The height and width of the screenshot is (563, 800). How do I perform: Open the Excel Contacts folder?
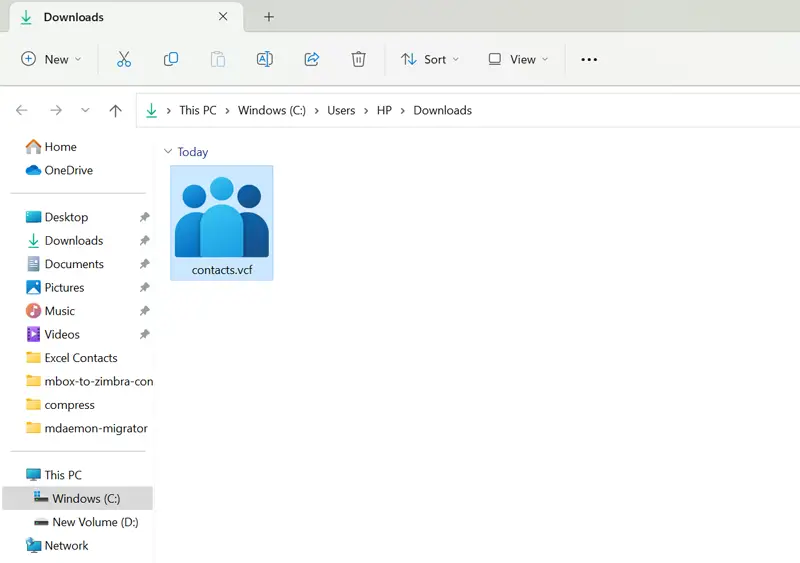[80, 358]
